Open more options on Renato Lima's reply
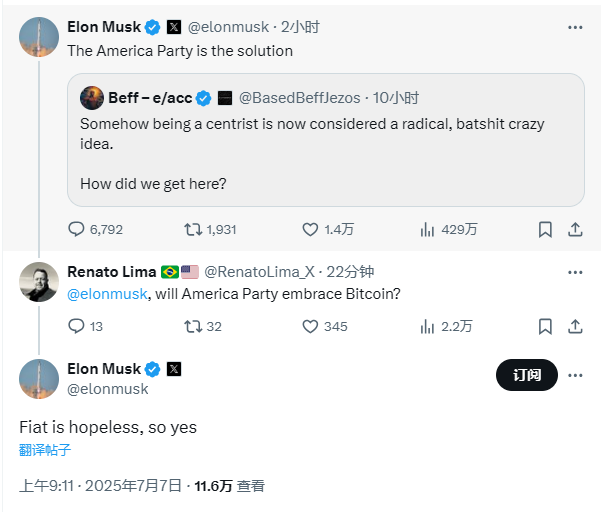This screenshot has height=512, width=601. point(575,272)
